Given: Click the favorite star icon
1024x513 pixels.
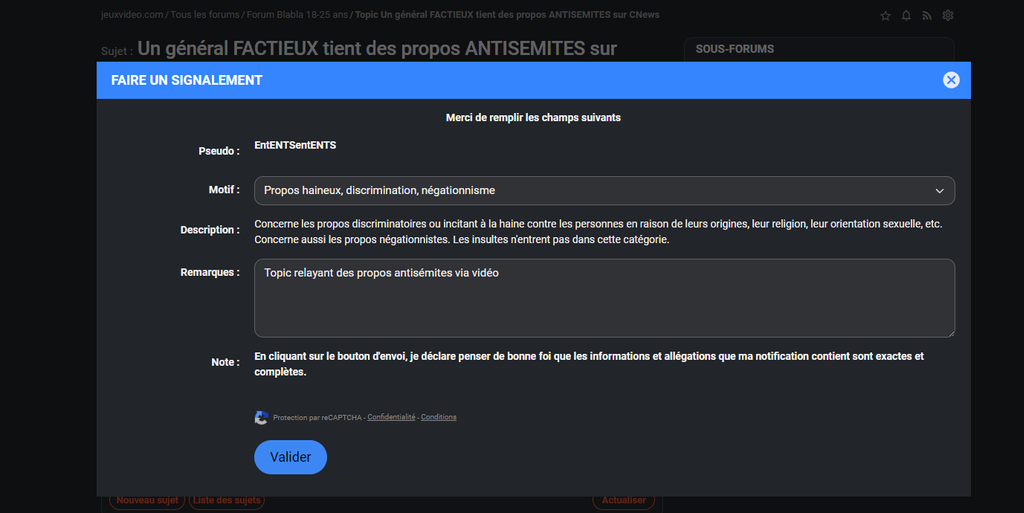Looking at the screenshot, I should [x=885, y=16].
